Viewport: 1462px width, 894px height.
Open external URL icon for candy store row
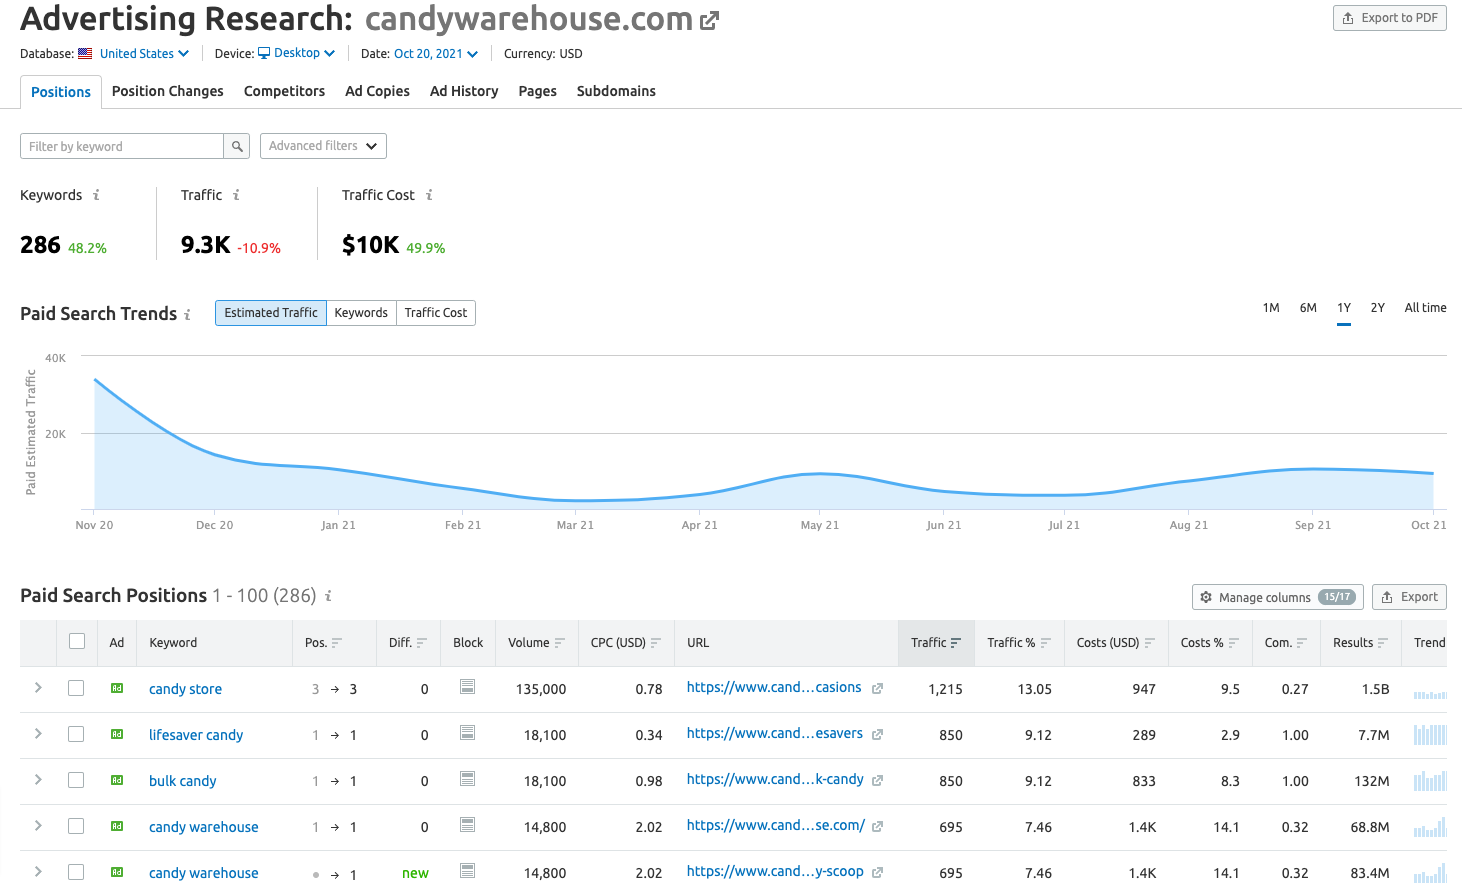877,689
